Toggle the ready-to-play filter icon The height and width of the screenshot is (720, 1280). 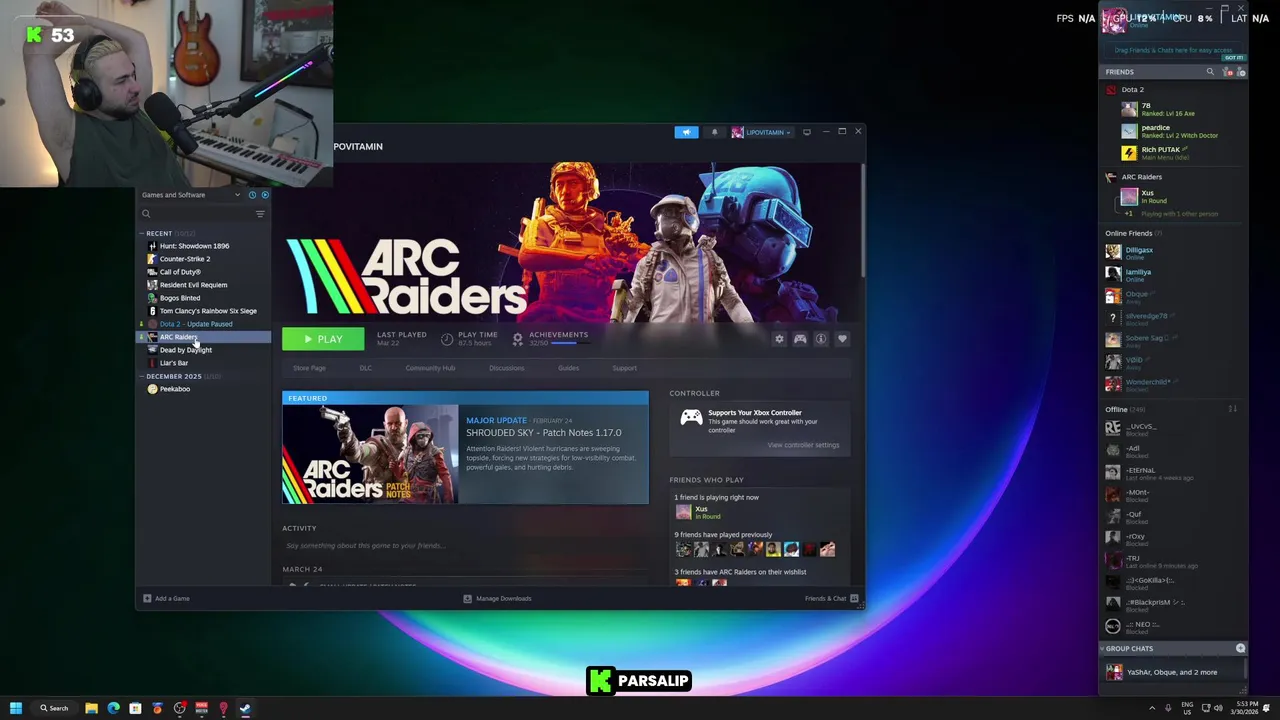point(265,195)
